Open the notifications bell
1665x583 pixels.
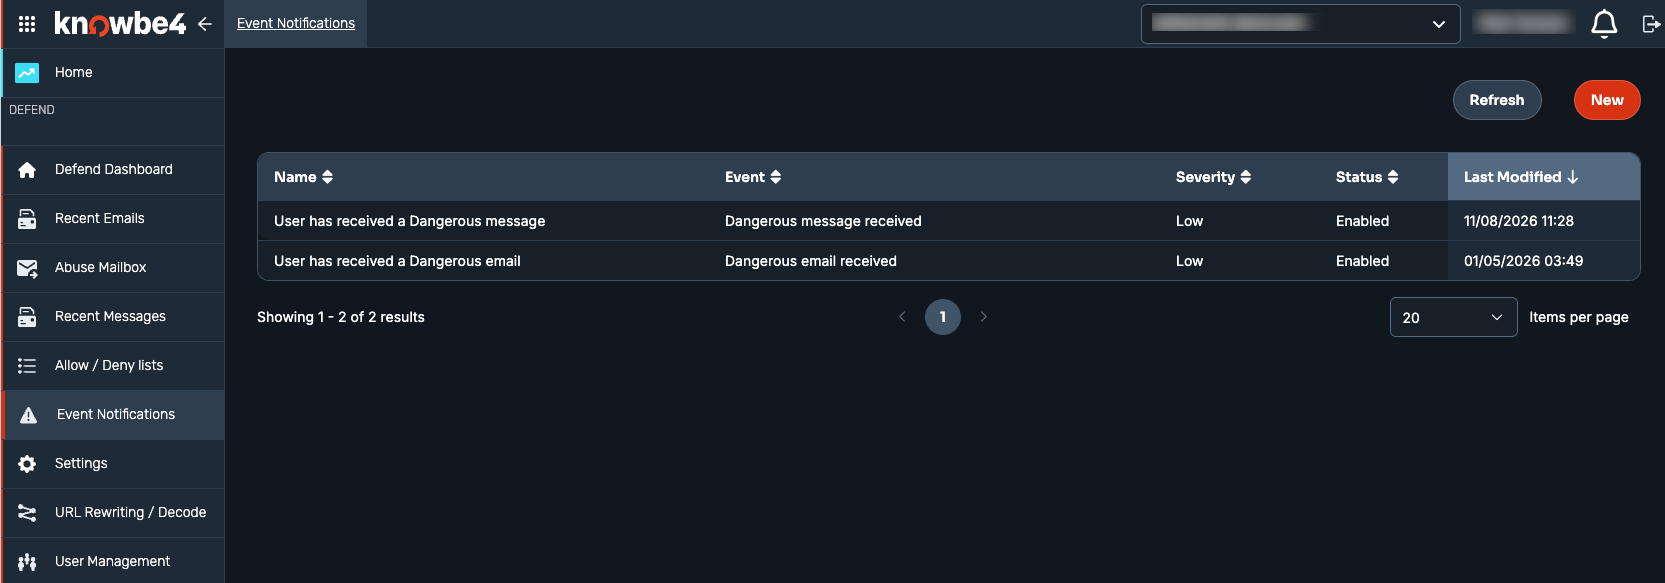tap(1604, 24)
